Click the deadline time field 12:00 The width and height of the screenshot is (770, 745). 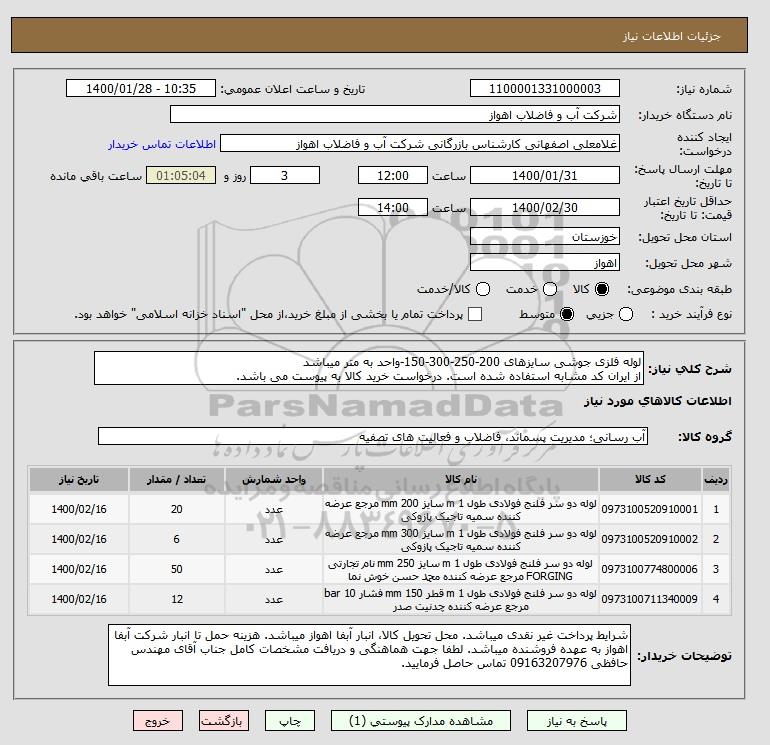[393, 175]
